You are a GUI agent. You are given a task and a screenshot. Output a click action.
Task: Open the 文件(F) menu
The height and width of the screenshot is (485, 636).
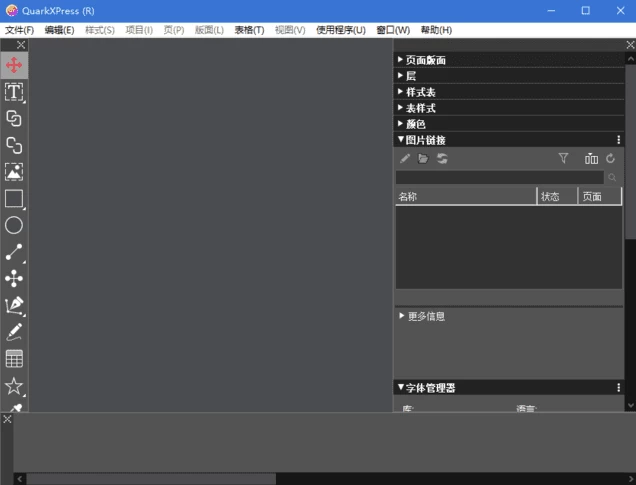[19, 30]
